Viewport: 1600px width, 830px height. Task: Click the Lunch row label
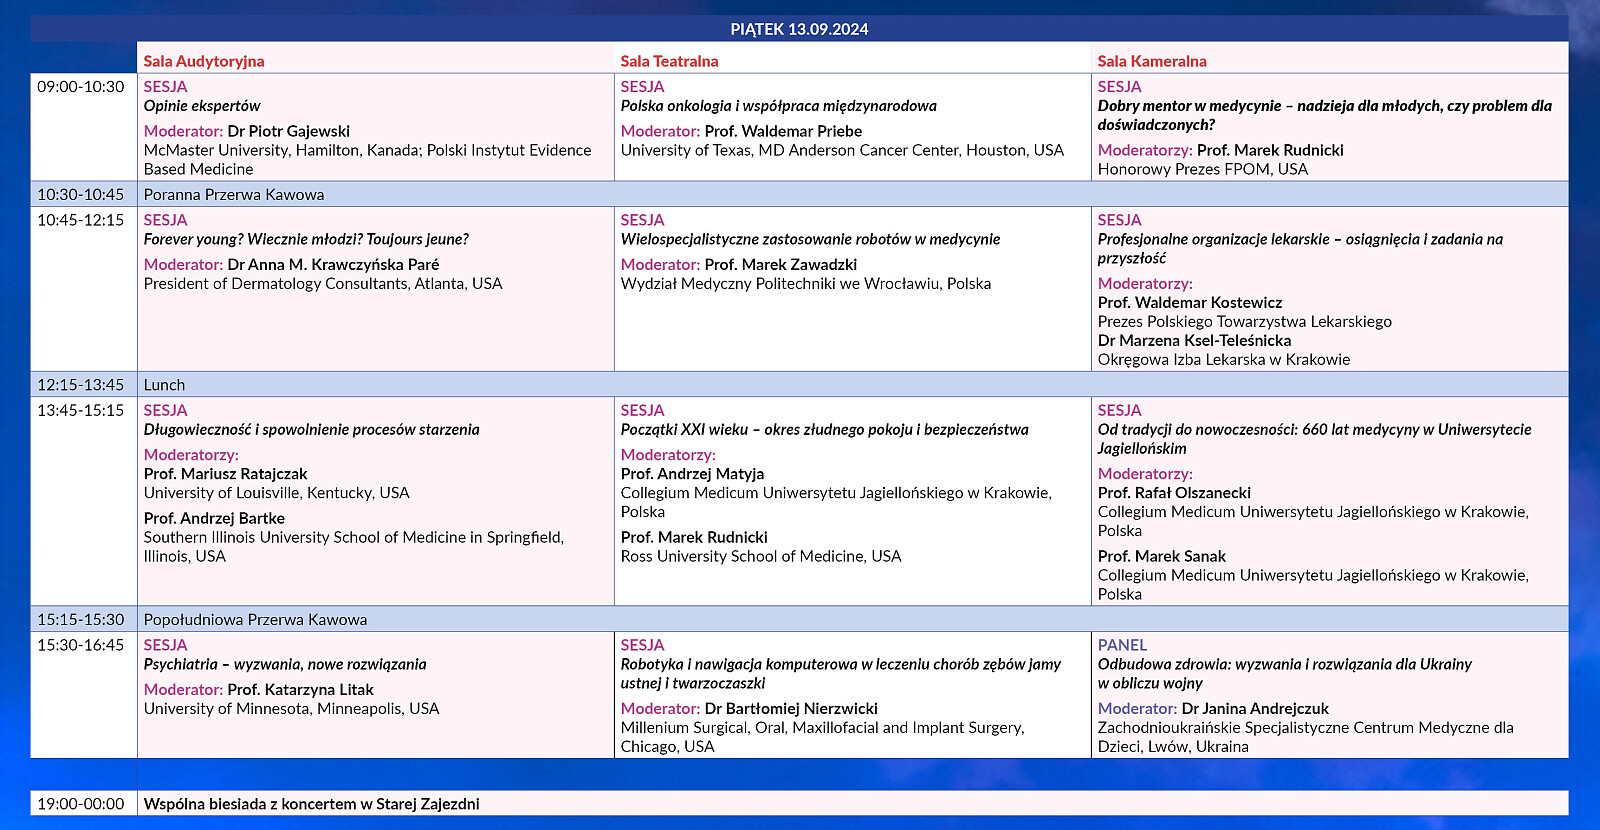click(164, 385)
